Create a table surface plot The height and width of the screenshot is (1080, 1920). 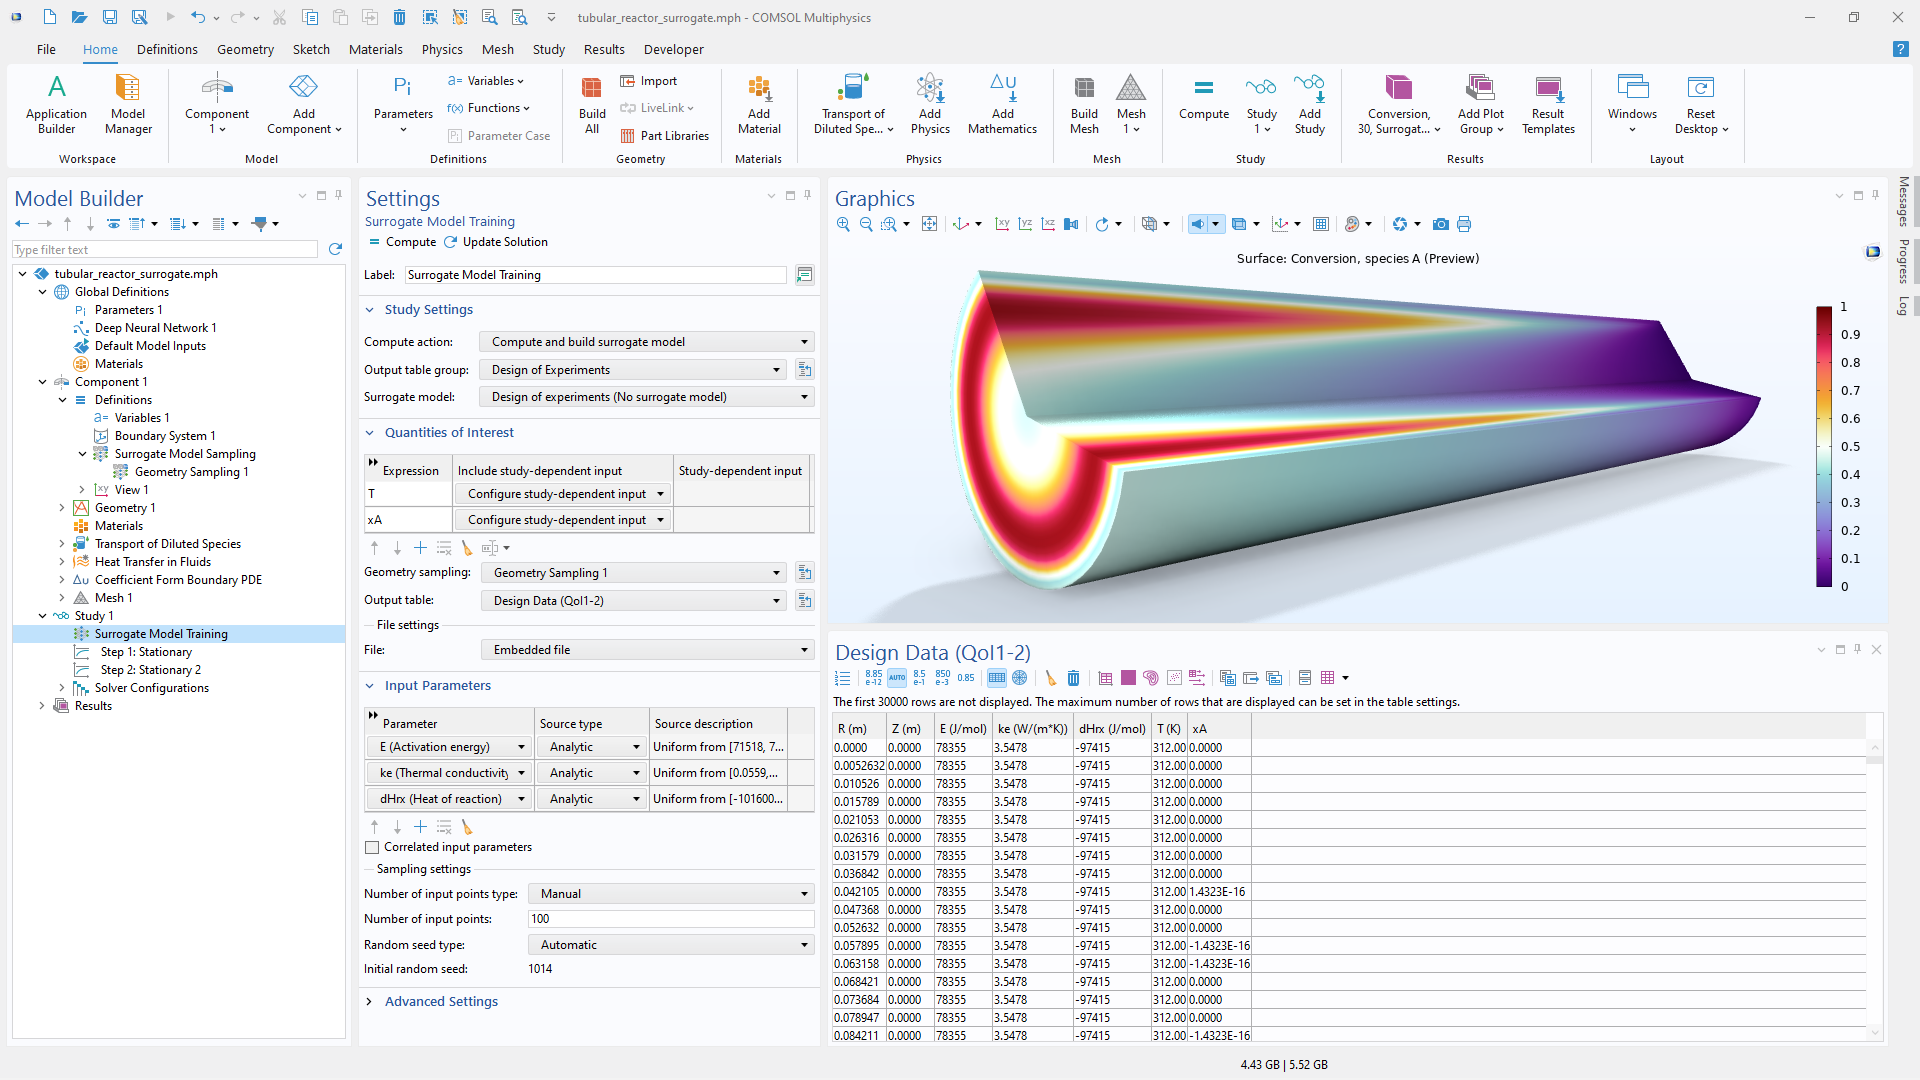coord(1128,678)
